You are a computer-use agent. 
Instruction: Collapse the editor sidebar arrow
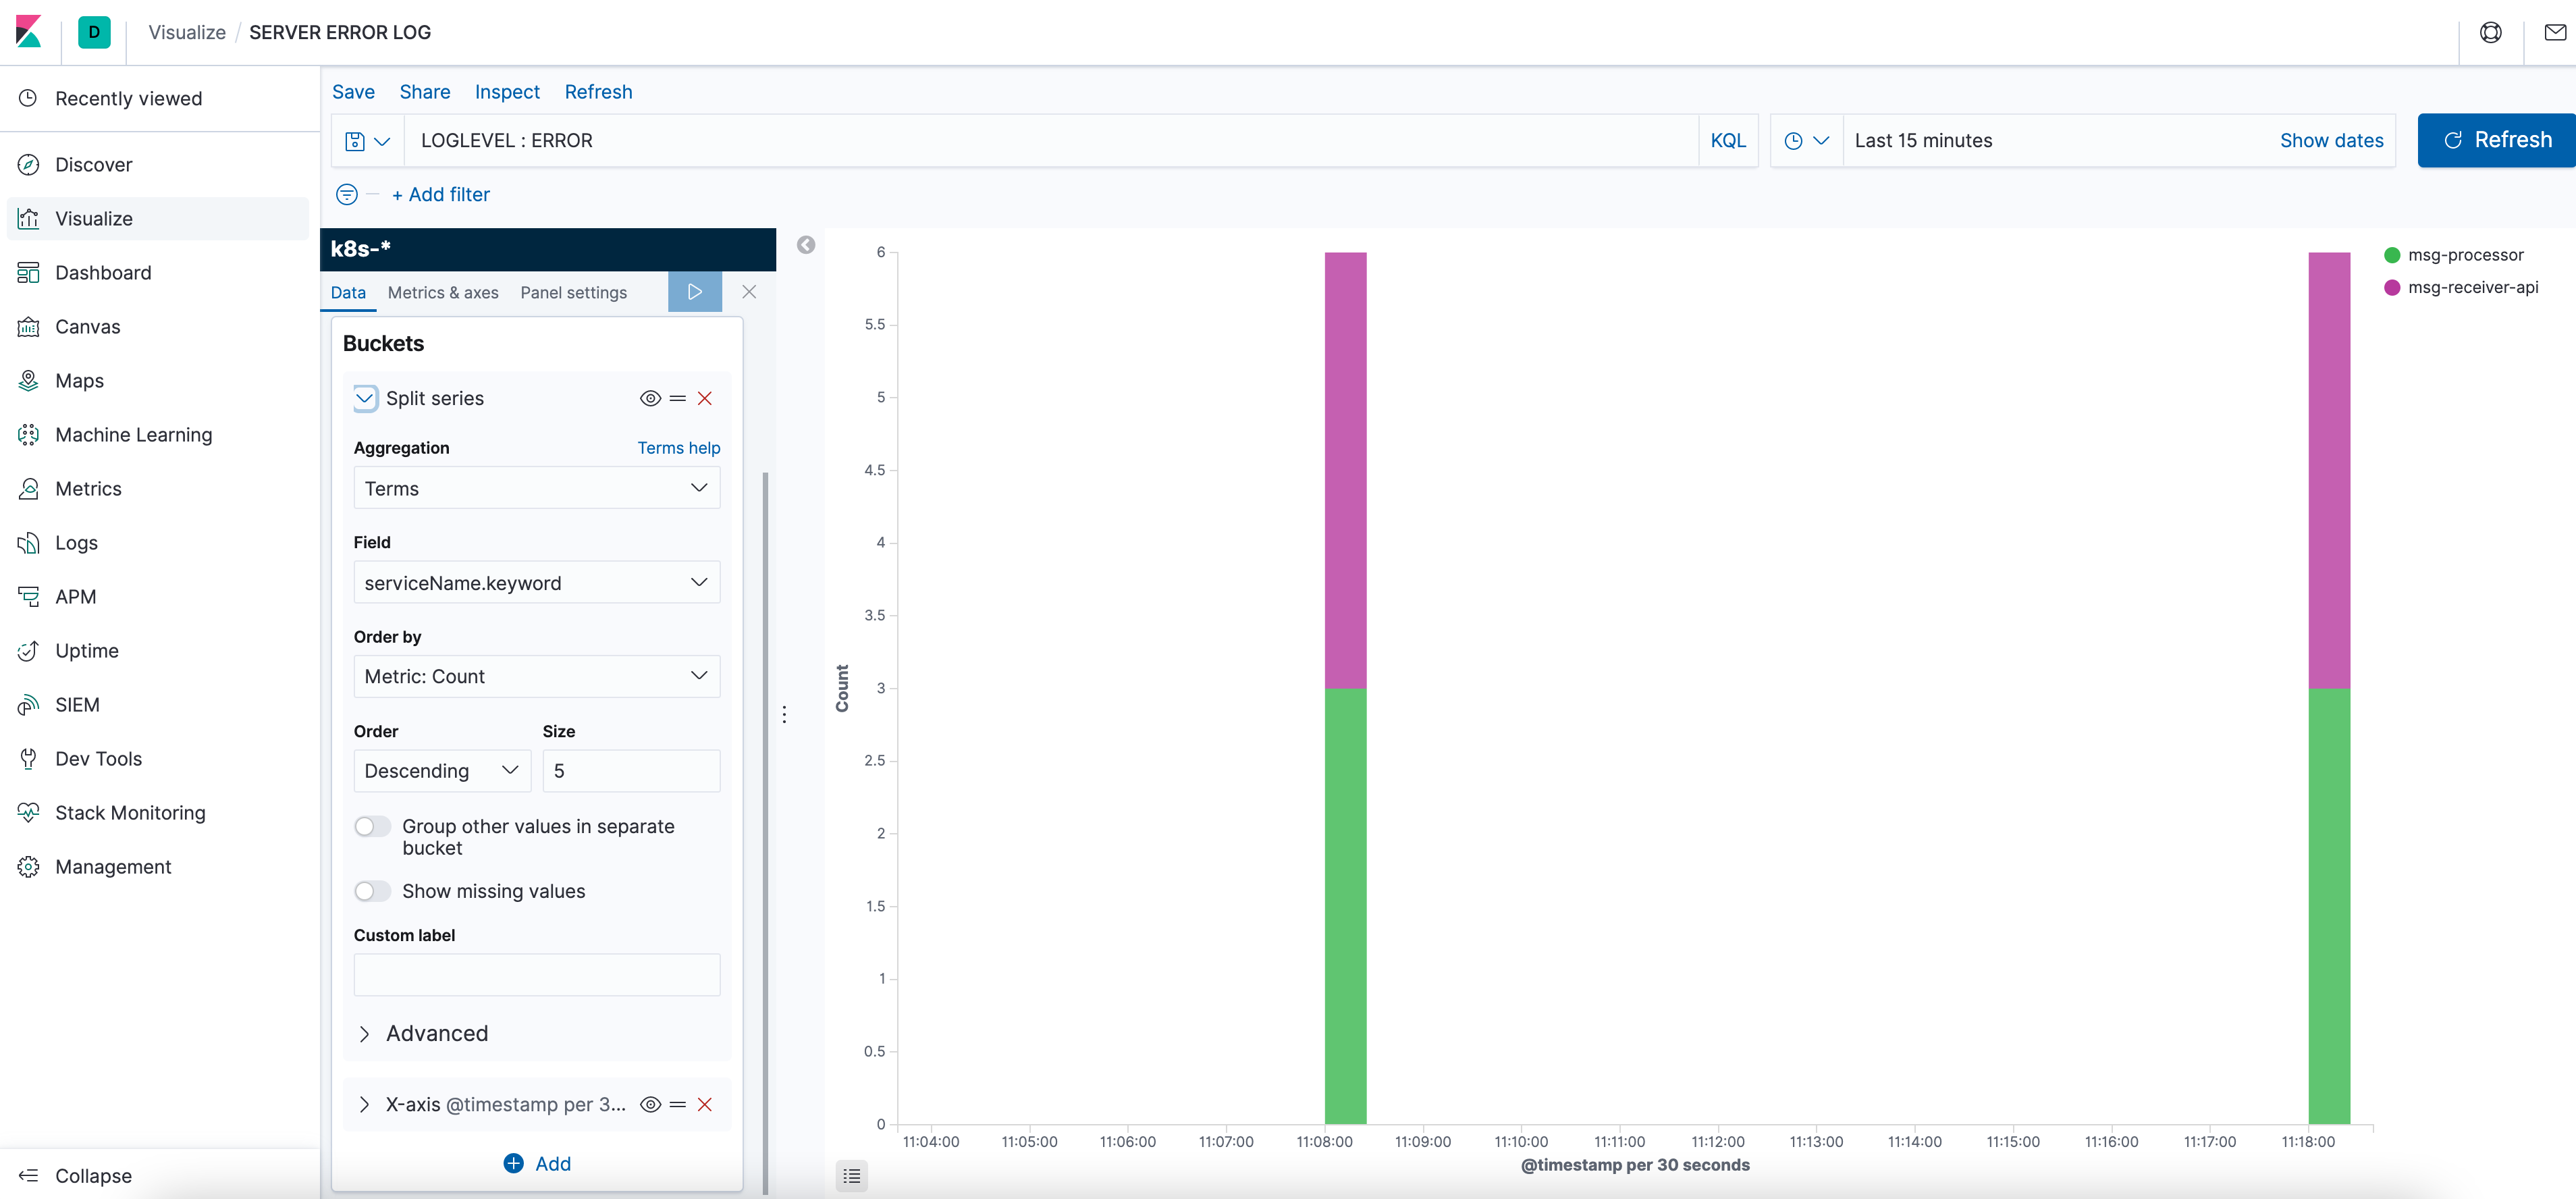point(806,245)
